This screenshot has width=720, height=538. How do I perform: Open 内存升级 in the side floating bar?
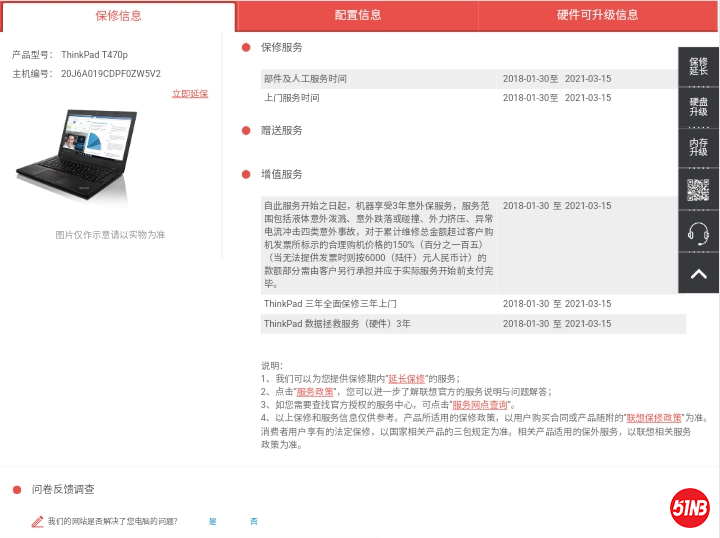[x=698, y=147]
